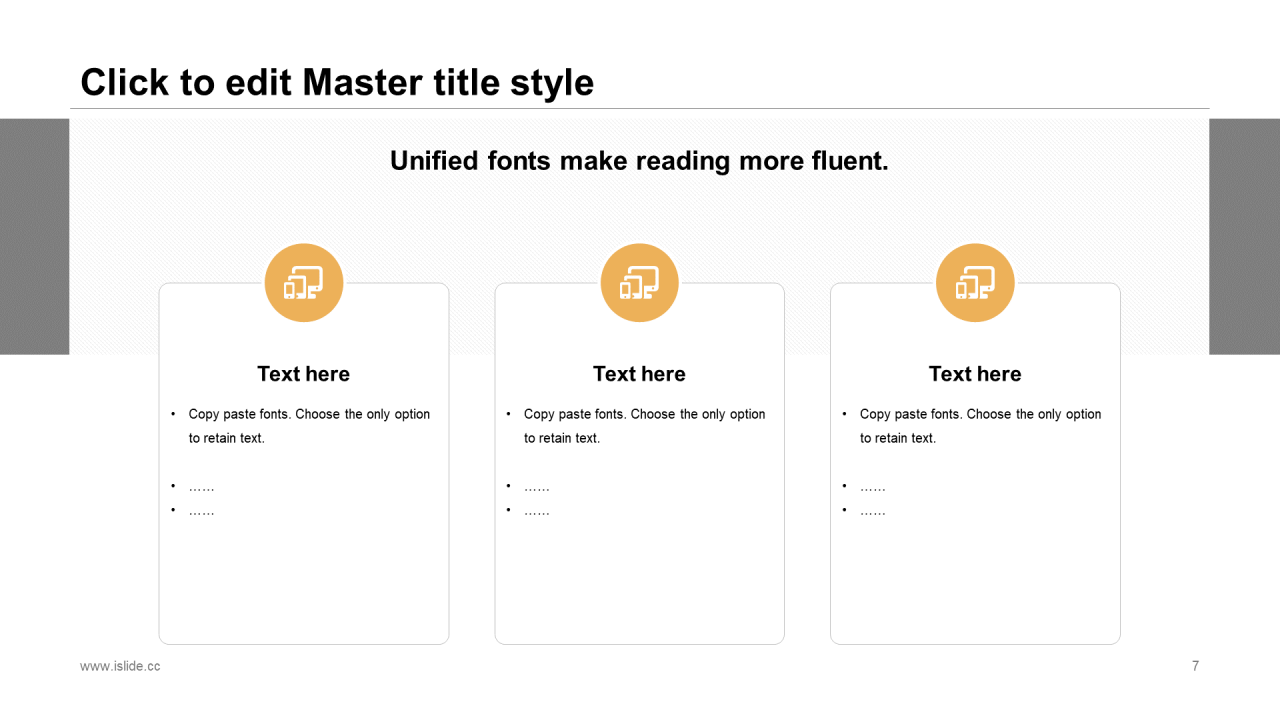
Task: Select the dark gray bar on the left edge
Action: 34,236
